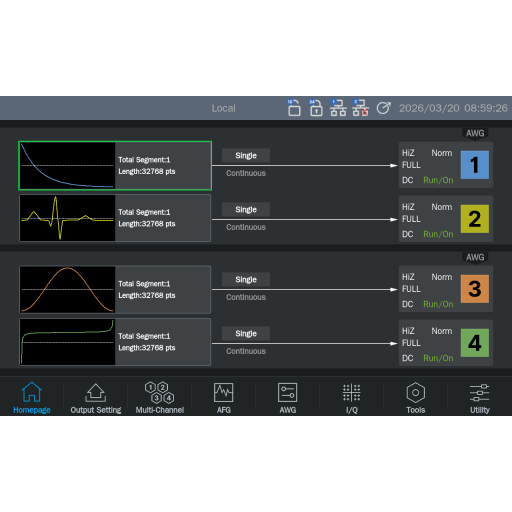
Task: Click the disconnected network icon with red X
Action: [360, 108]
